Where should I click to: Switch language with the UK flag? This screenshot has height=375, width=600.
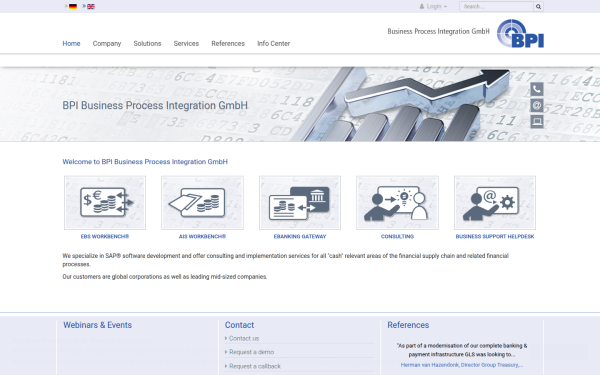click(91, 7)
